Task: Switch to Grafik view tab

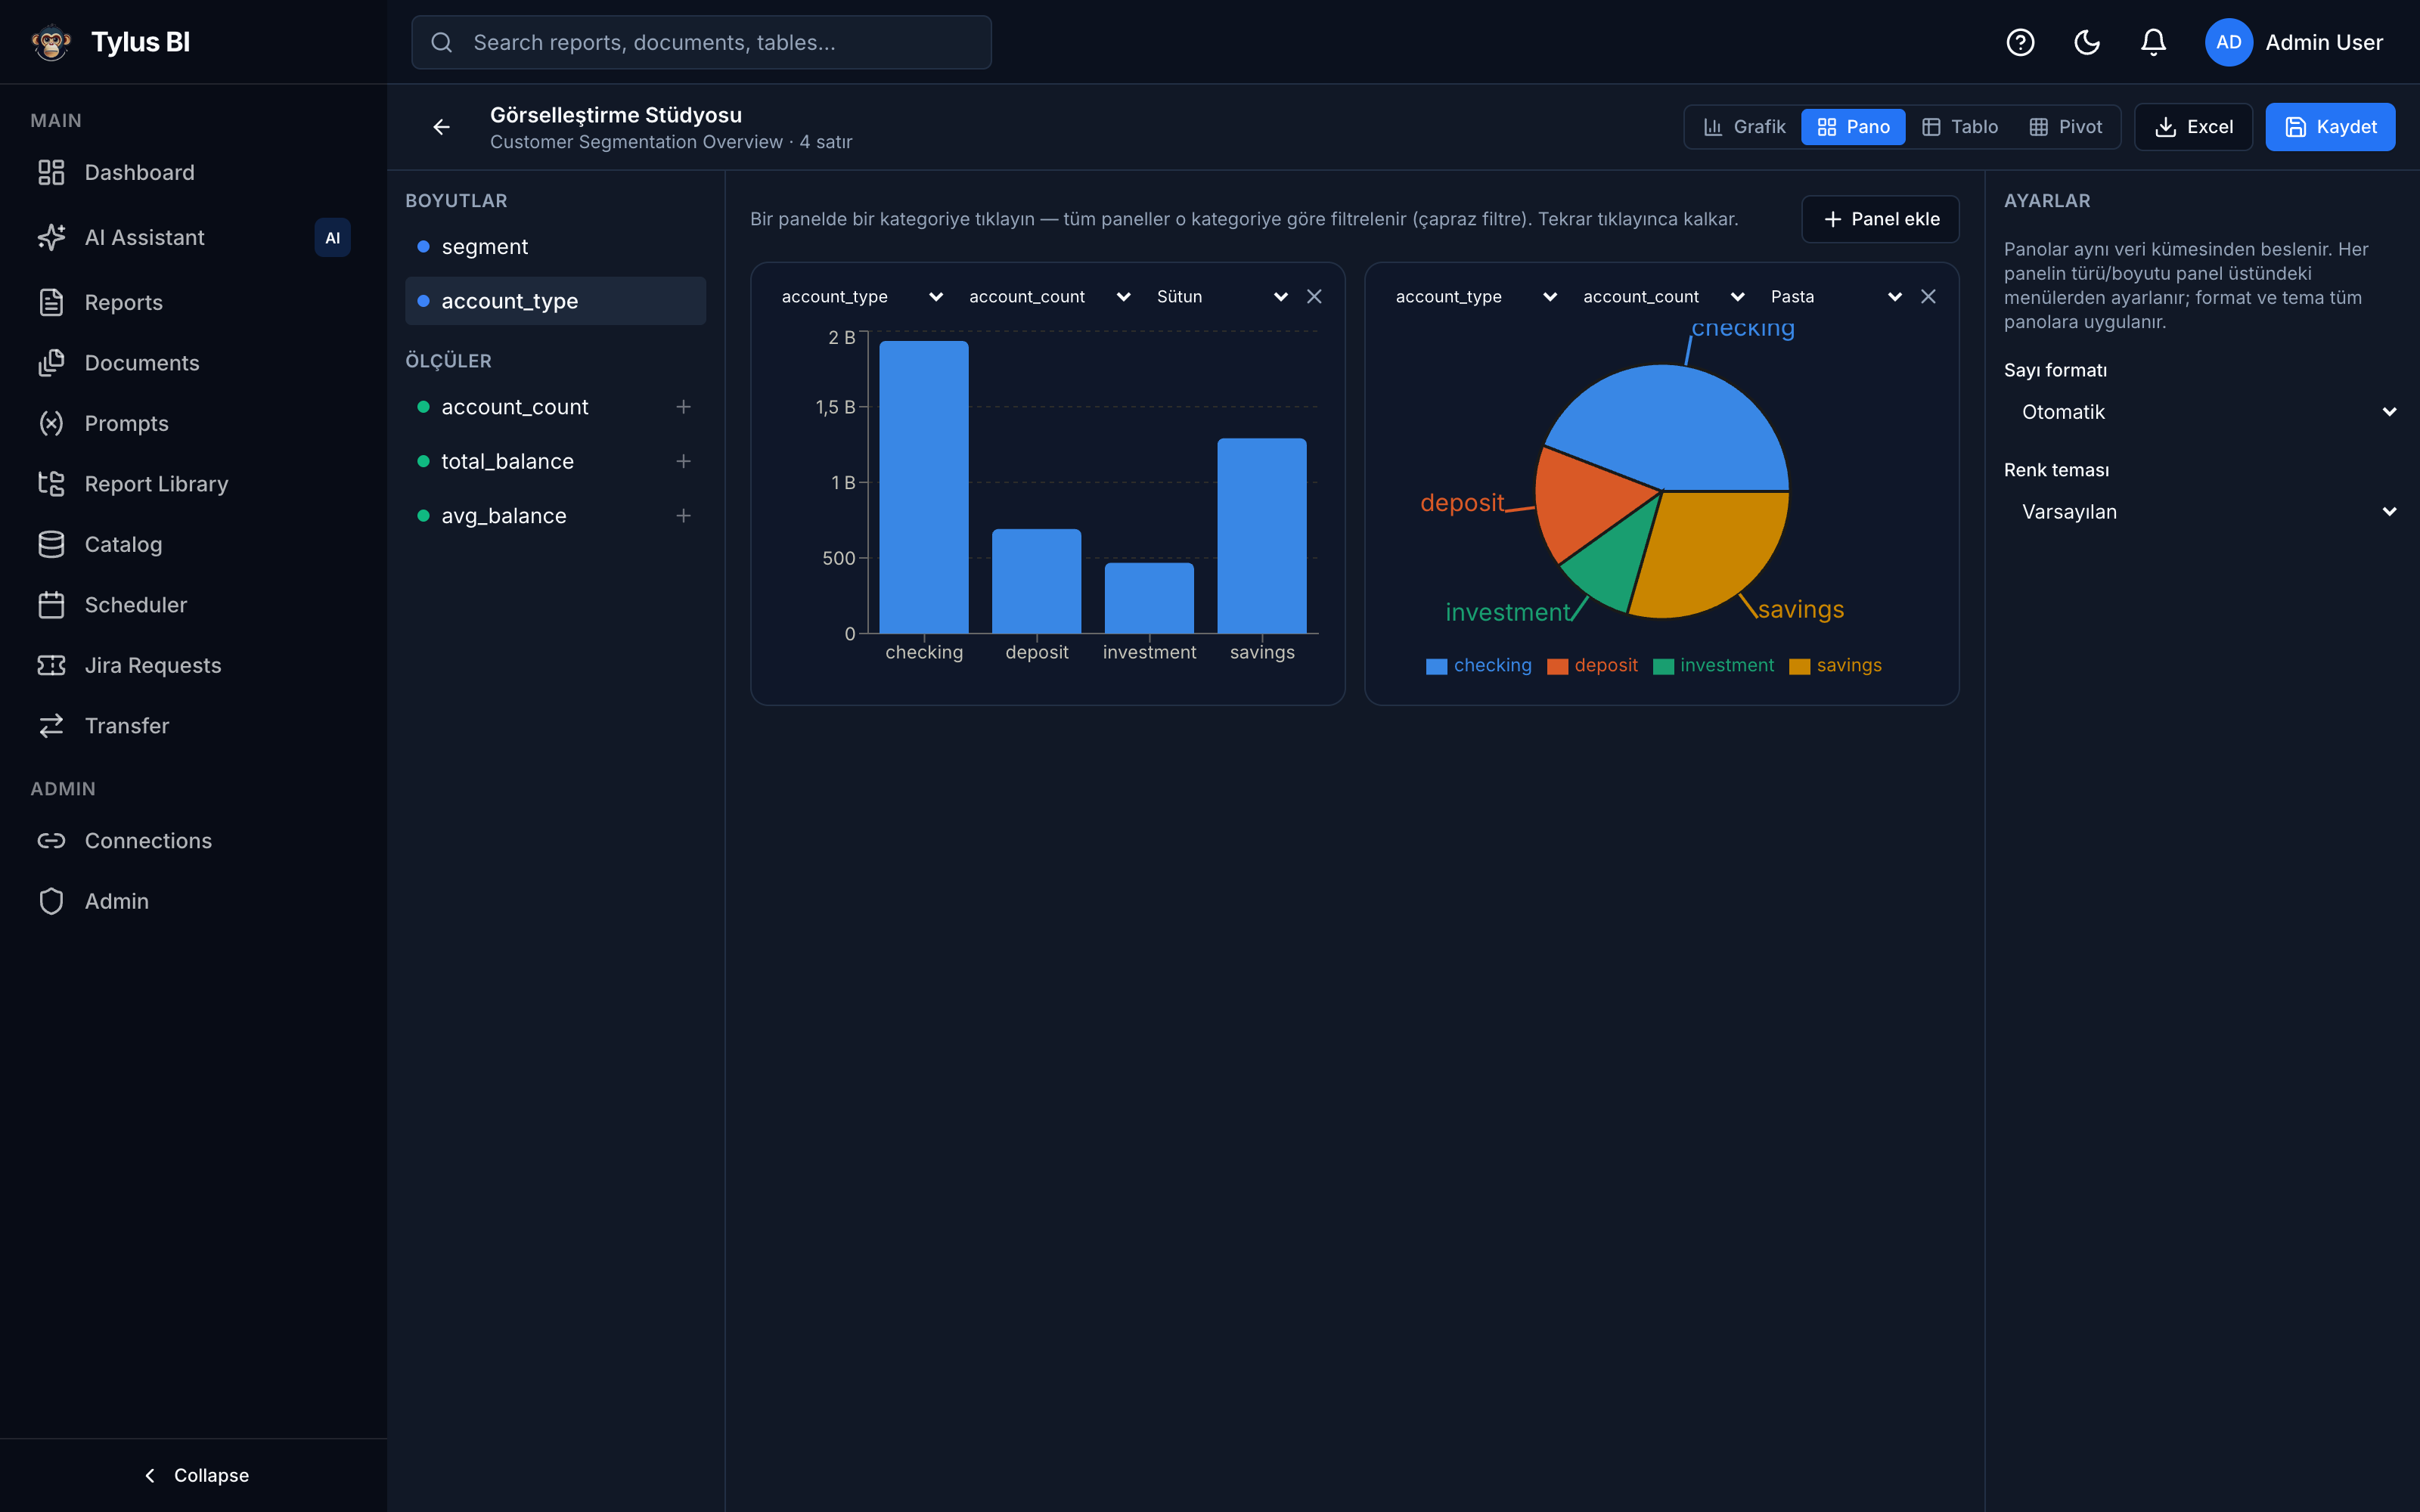Action: pos(1743,127)
